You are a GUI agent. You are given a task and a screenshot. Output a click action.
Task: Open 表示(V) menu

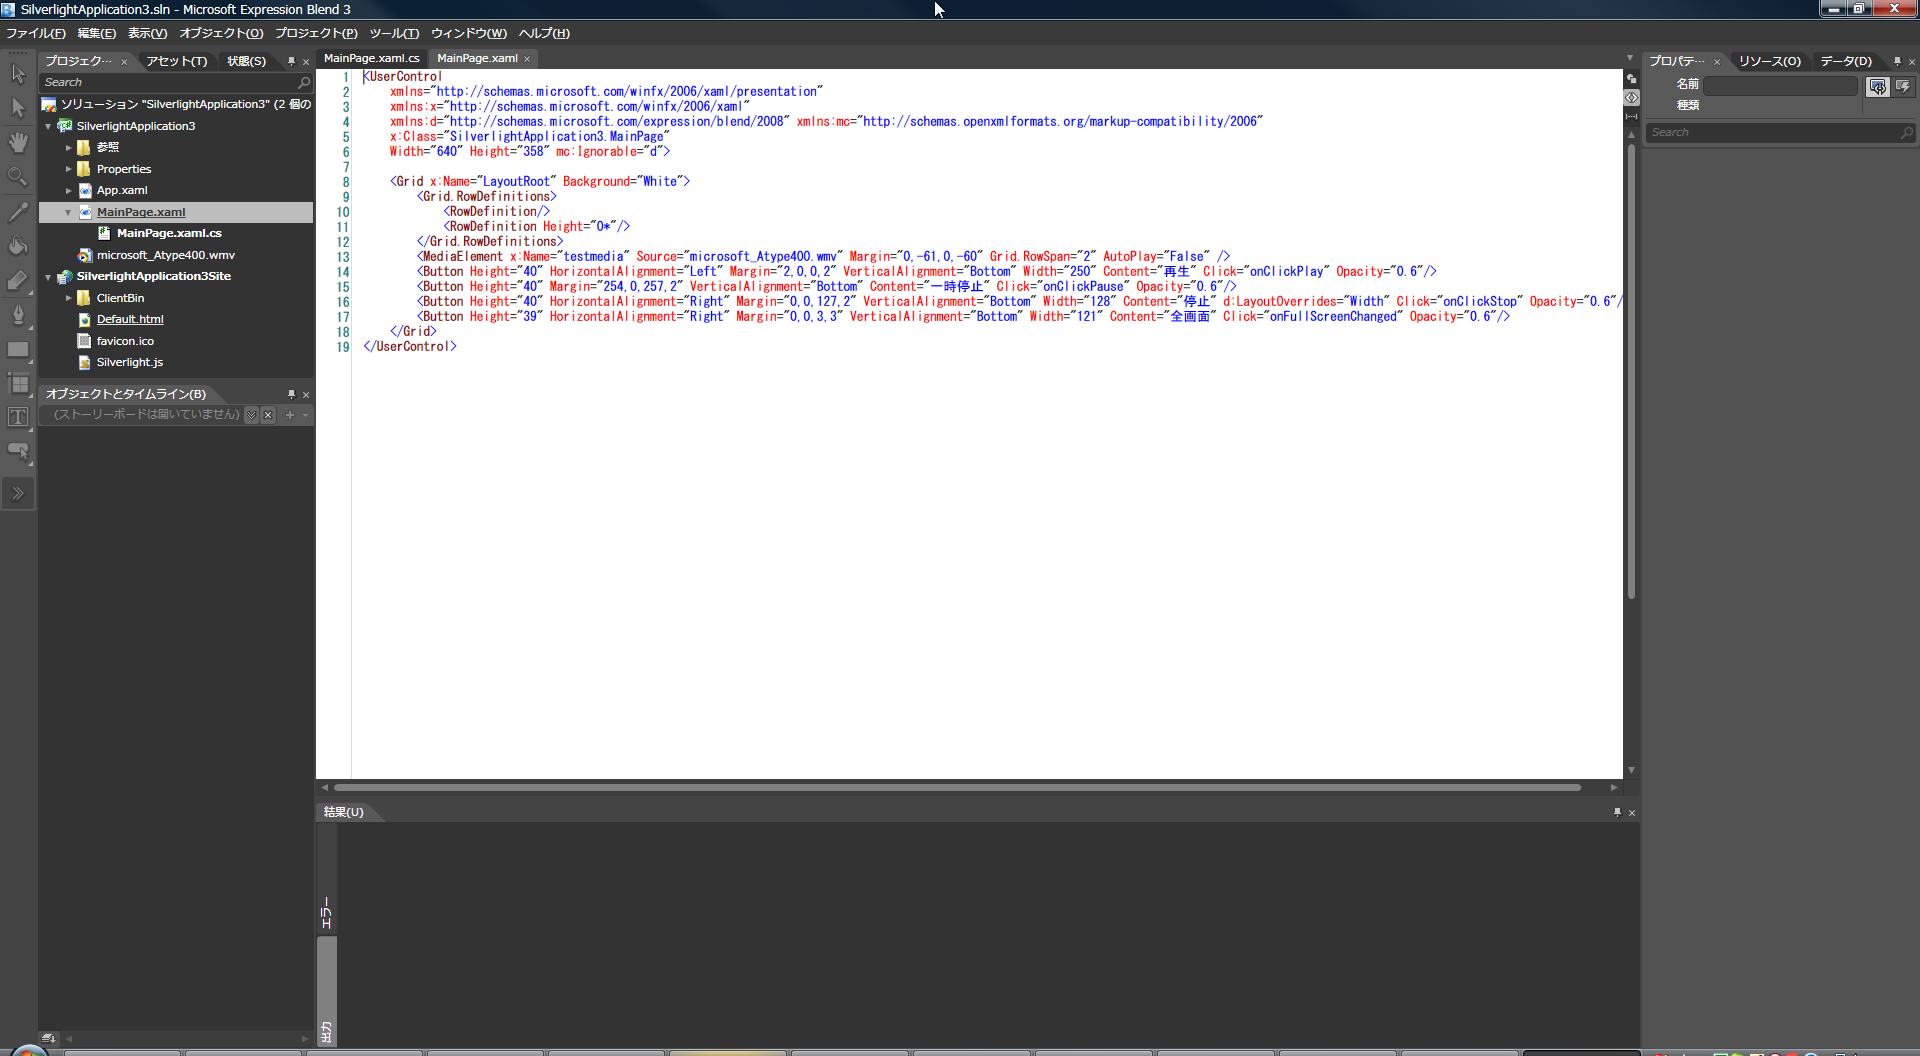coord(147,33)
